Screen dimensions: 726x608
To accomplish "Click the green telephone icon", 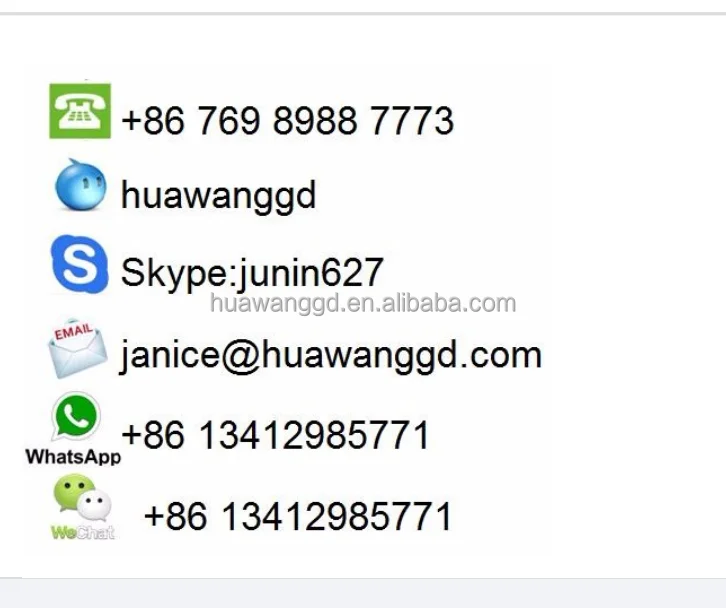I will pos(80,111).
